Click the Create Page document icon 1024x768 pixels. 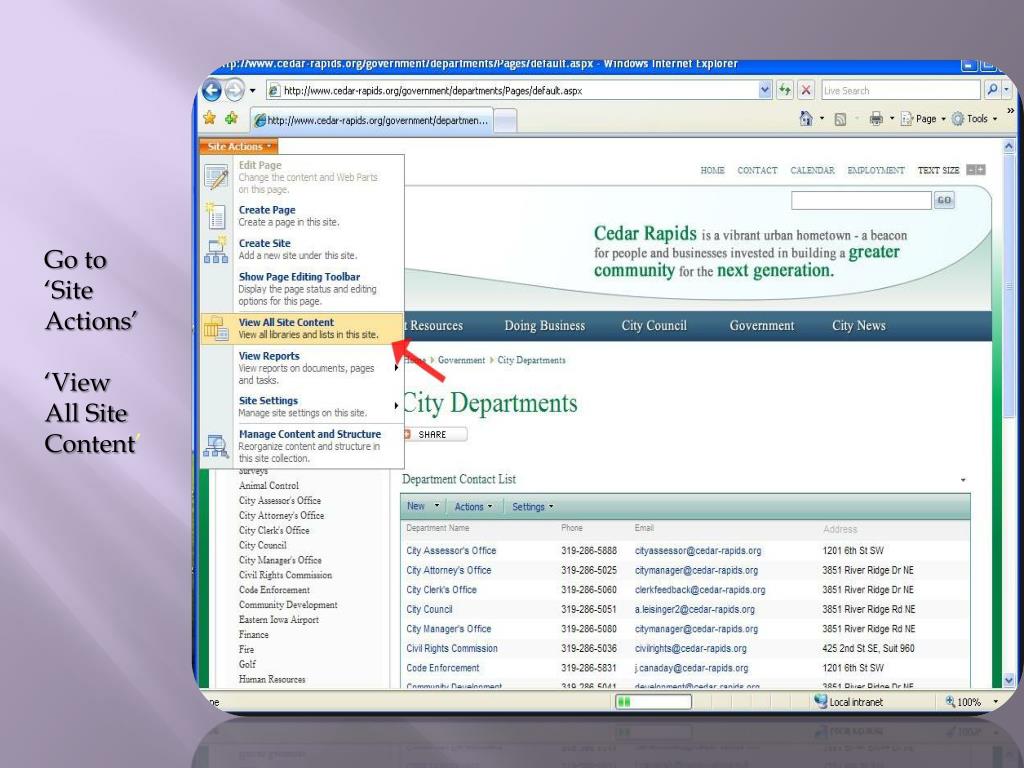coord(216,216)
